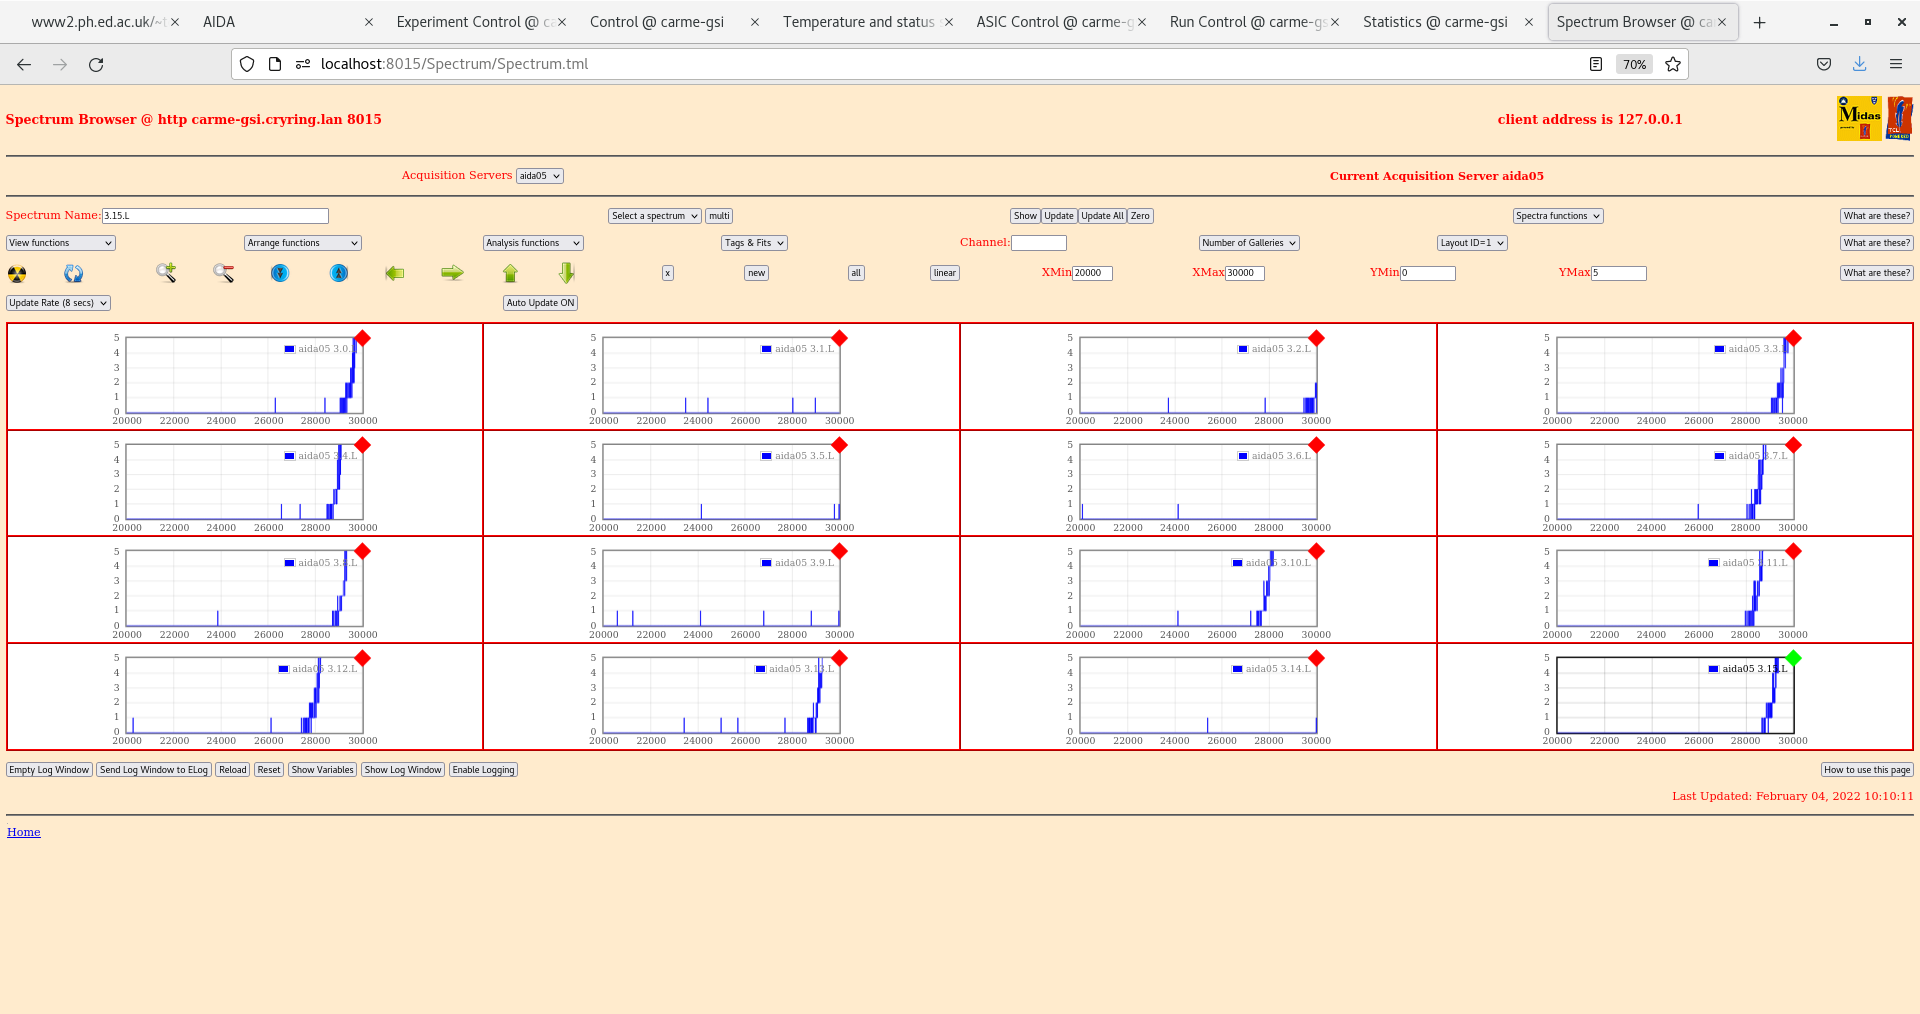1920x1014 pixels.
Task: Click the green up arrow icon
Action: pyautogui.click(x=510, y=273)
